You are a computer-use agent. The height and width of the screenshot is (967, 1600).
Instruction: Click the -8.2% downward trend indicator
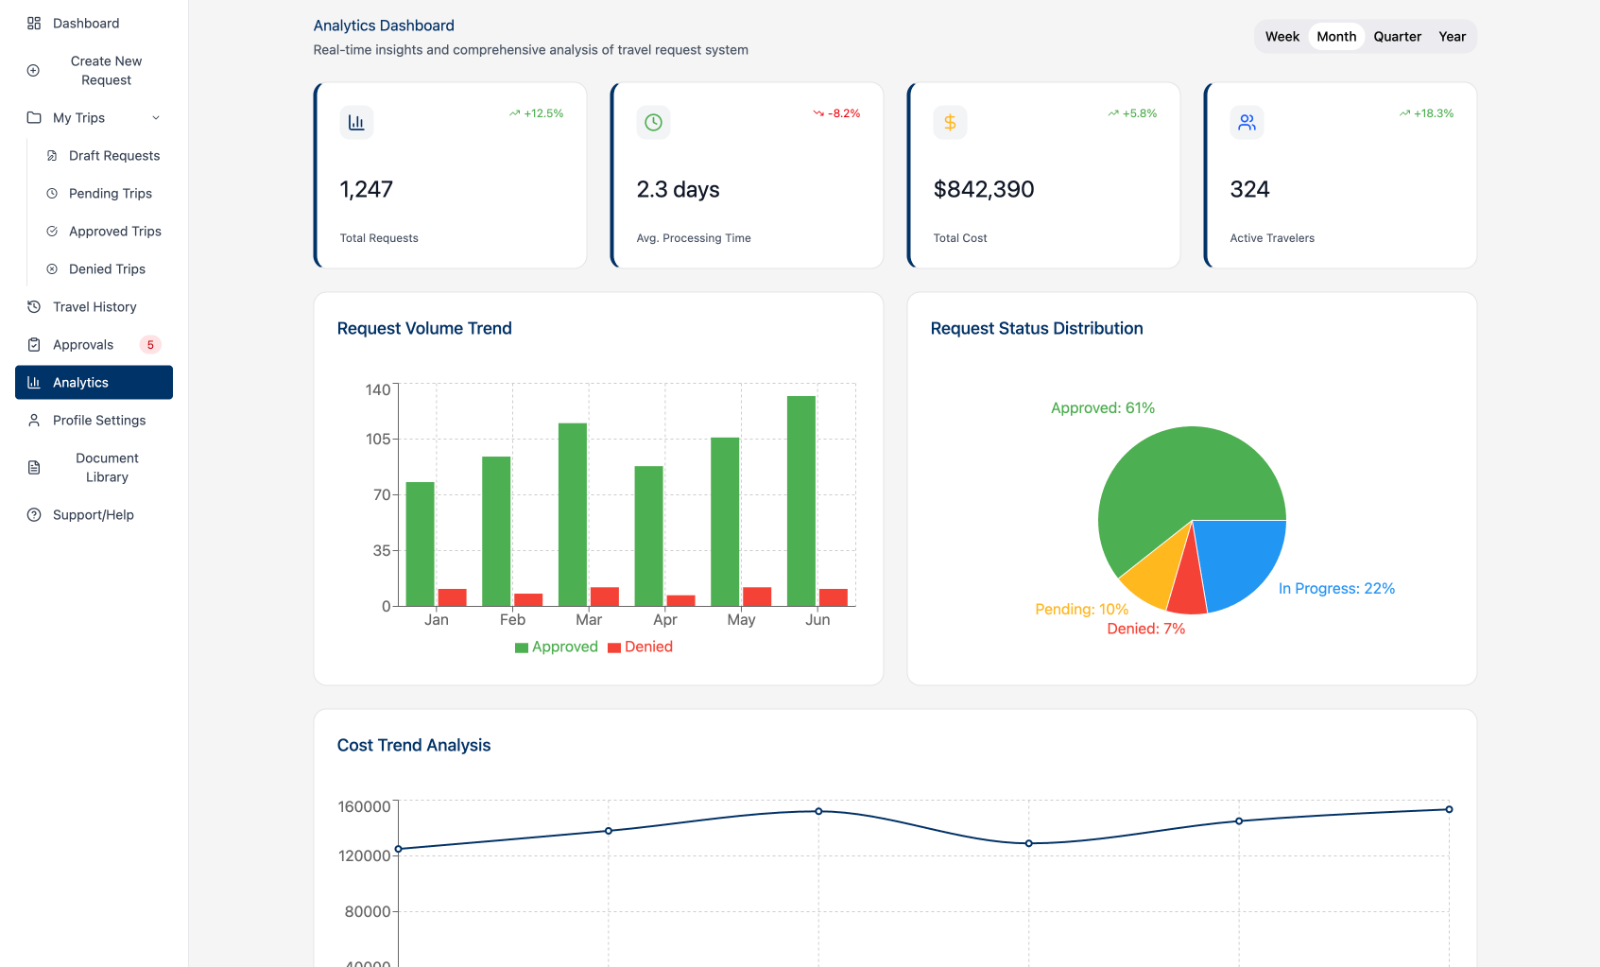click(837, 113)
